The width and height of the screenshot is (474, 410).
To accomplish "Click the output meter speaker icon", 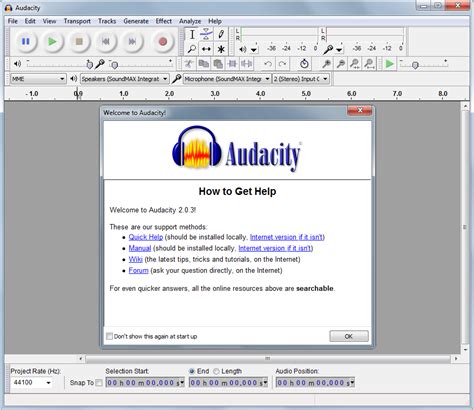I will [243, 49].
